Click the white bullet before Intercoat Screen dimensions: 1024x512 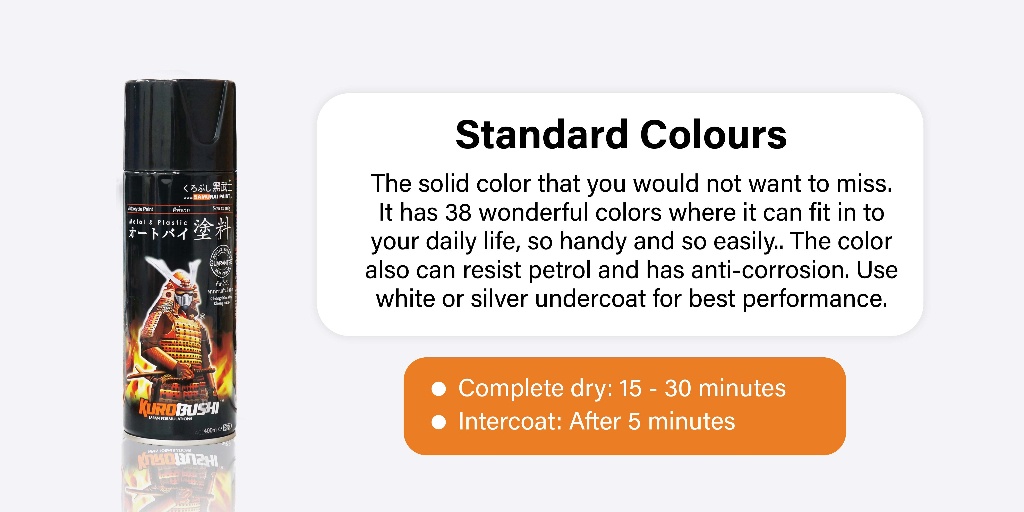(x=439, y=423)
